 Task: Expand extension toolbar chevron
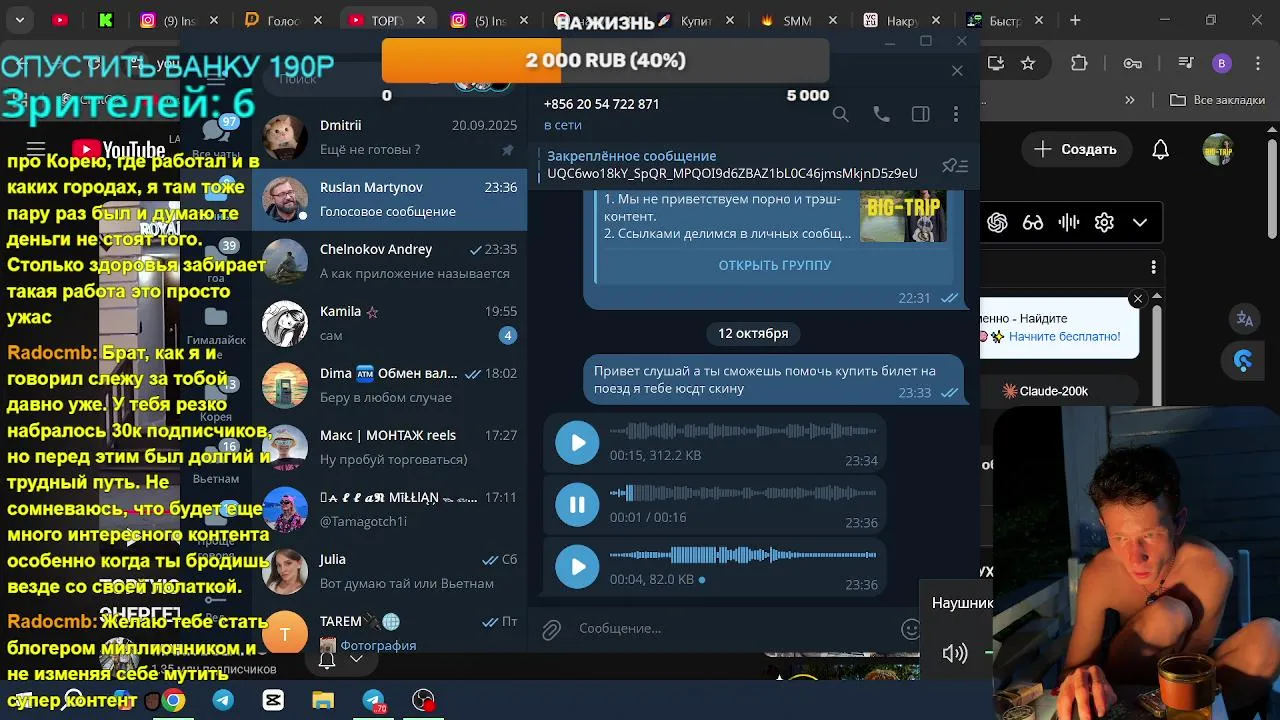click(x=1140, y=223)
